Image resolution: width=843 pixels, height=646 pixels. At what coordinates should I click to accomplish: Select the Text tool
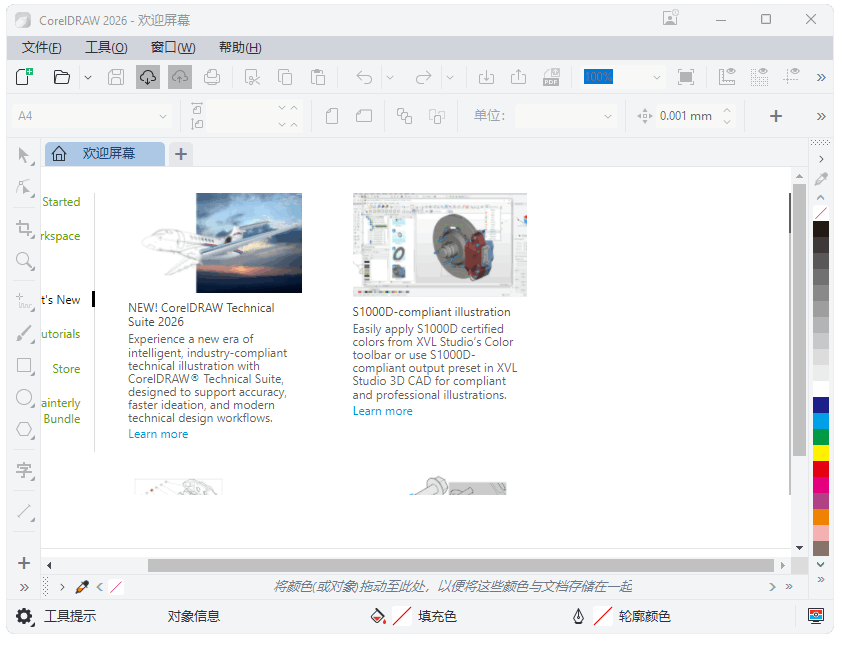click(25, 469)
